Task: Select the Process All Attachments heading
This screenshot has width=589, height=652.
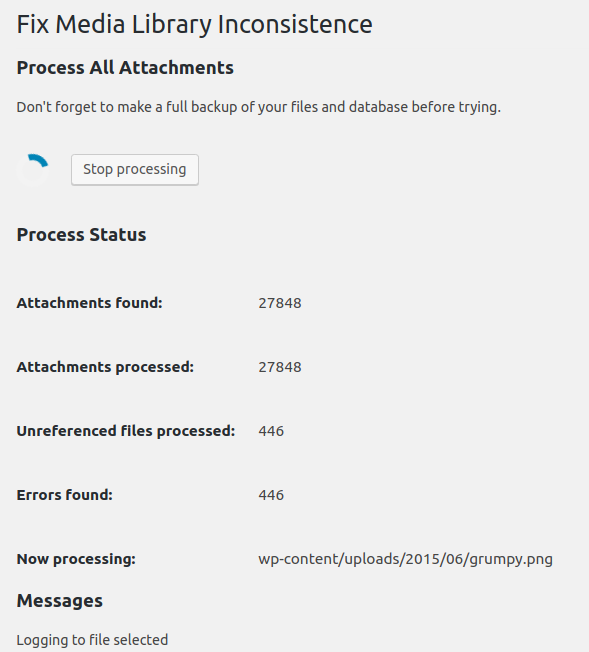Action: coord(125,68)
